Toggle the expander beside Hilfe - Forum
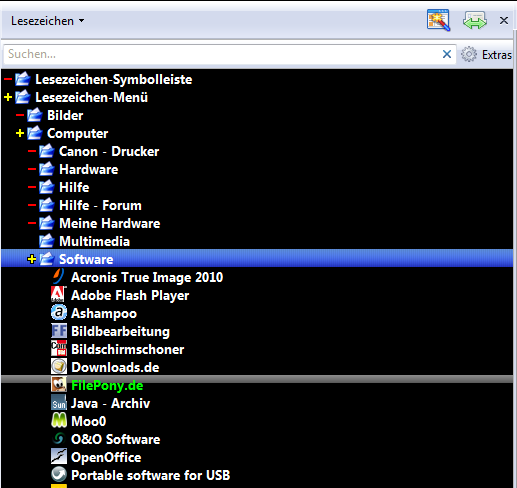Screen dimensions: 517x488 coord(32,205)
